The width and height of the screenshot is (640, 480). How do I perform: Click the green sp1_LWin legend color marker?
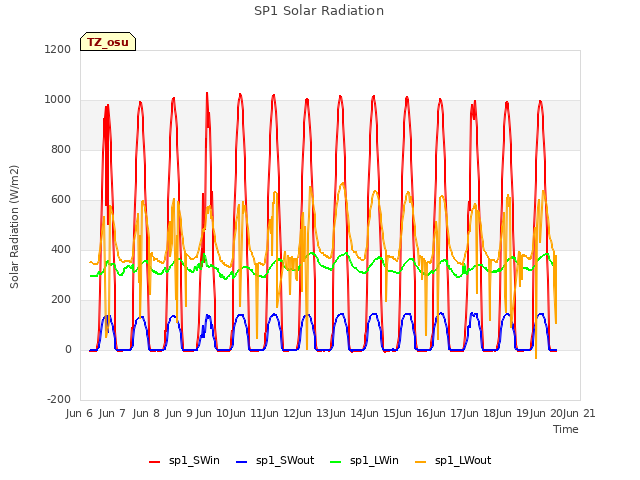(336, 462)
